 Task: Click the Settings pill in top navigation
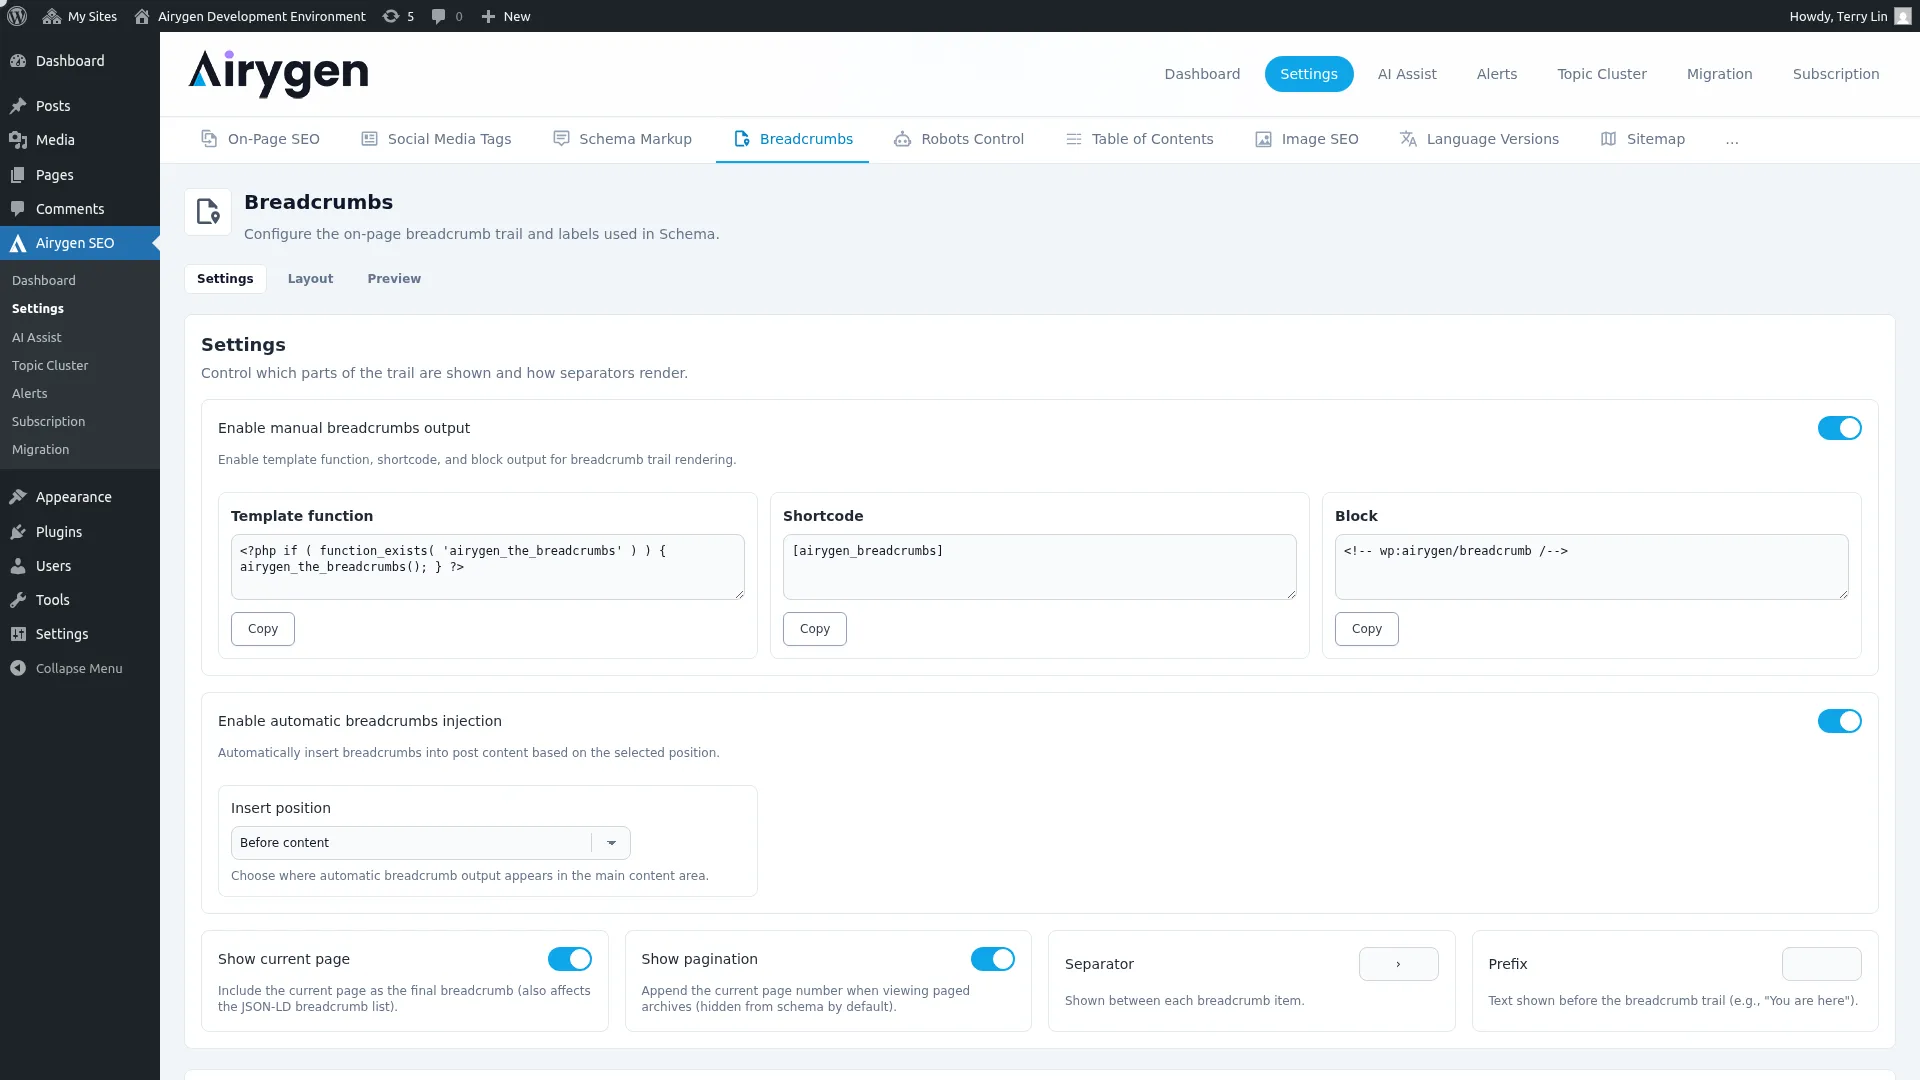click(1309, 74)
